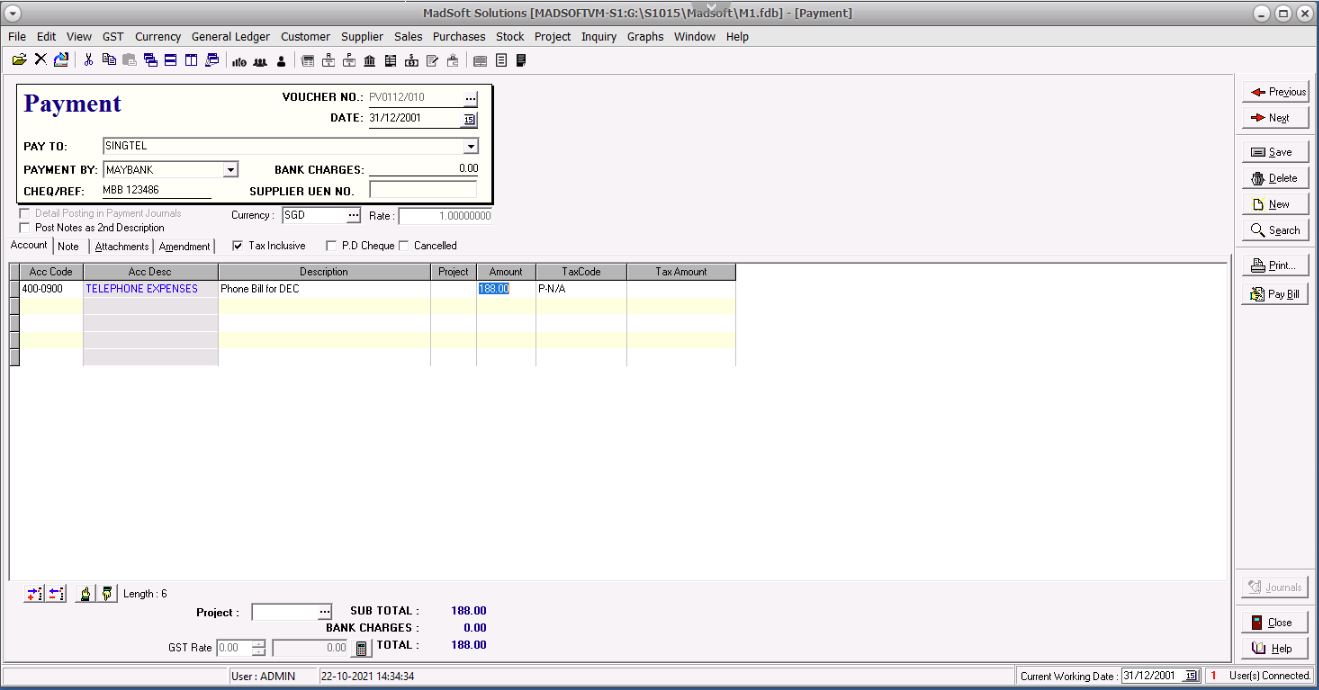Screen dimensions: 1319x690
Task: Click the scissors cut toolbar icon
Action: pyautogui.click(x=89, y=59)
